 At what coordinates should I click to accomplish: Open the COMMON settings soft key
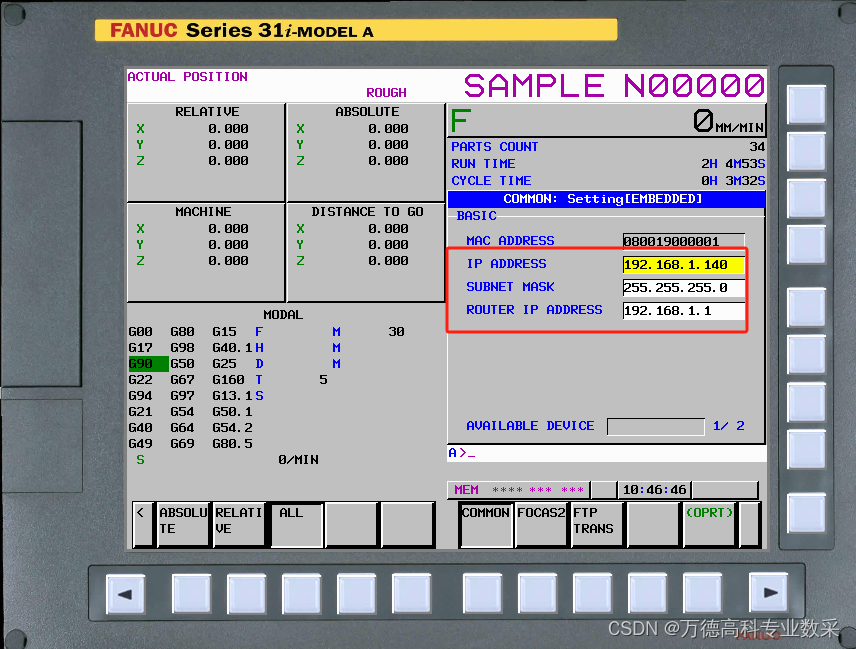[486, 524]
